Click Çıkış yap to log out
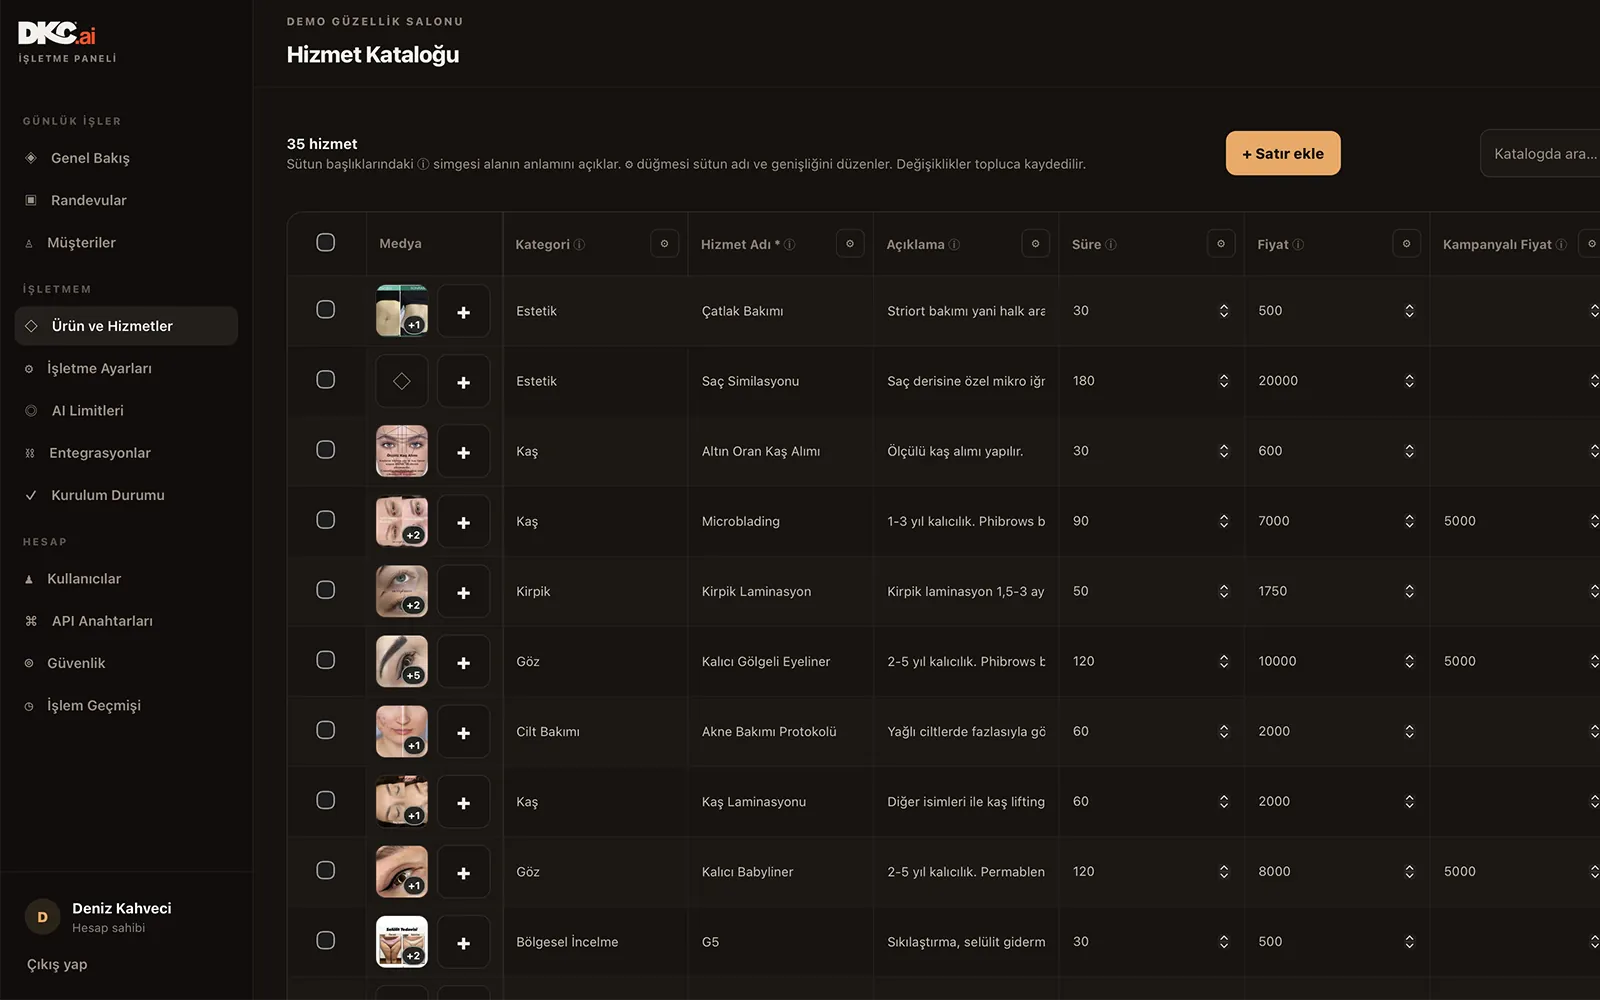This screenshot has height=1000, width=1600. (x=57, y=964)
